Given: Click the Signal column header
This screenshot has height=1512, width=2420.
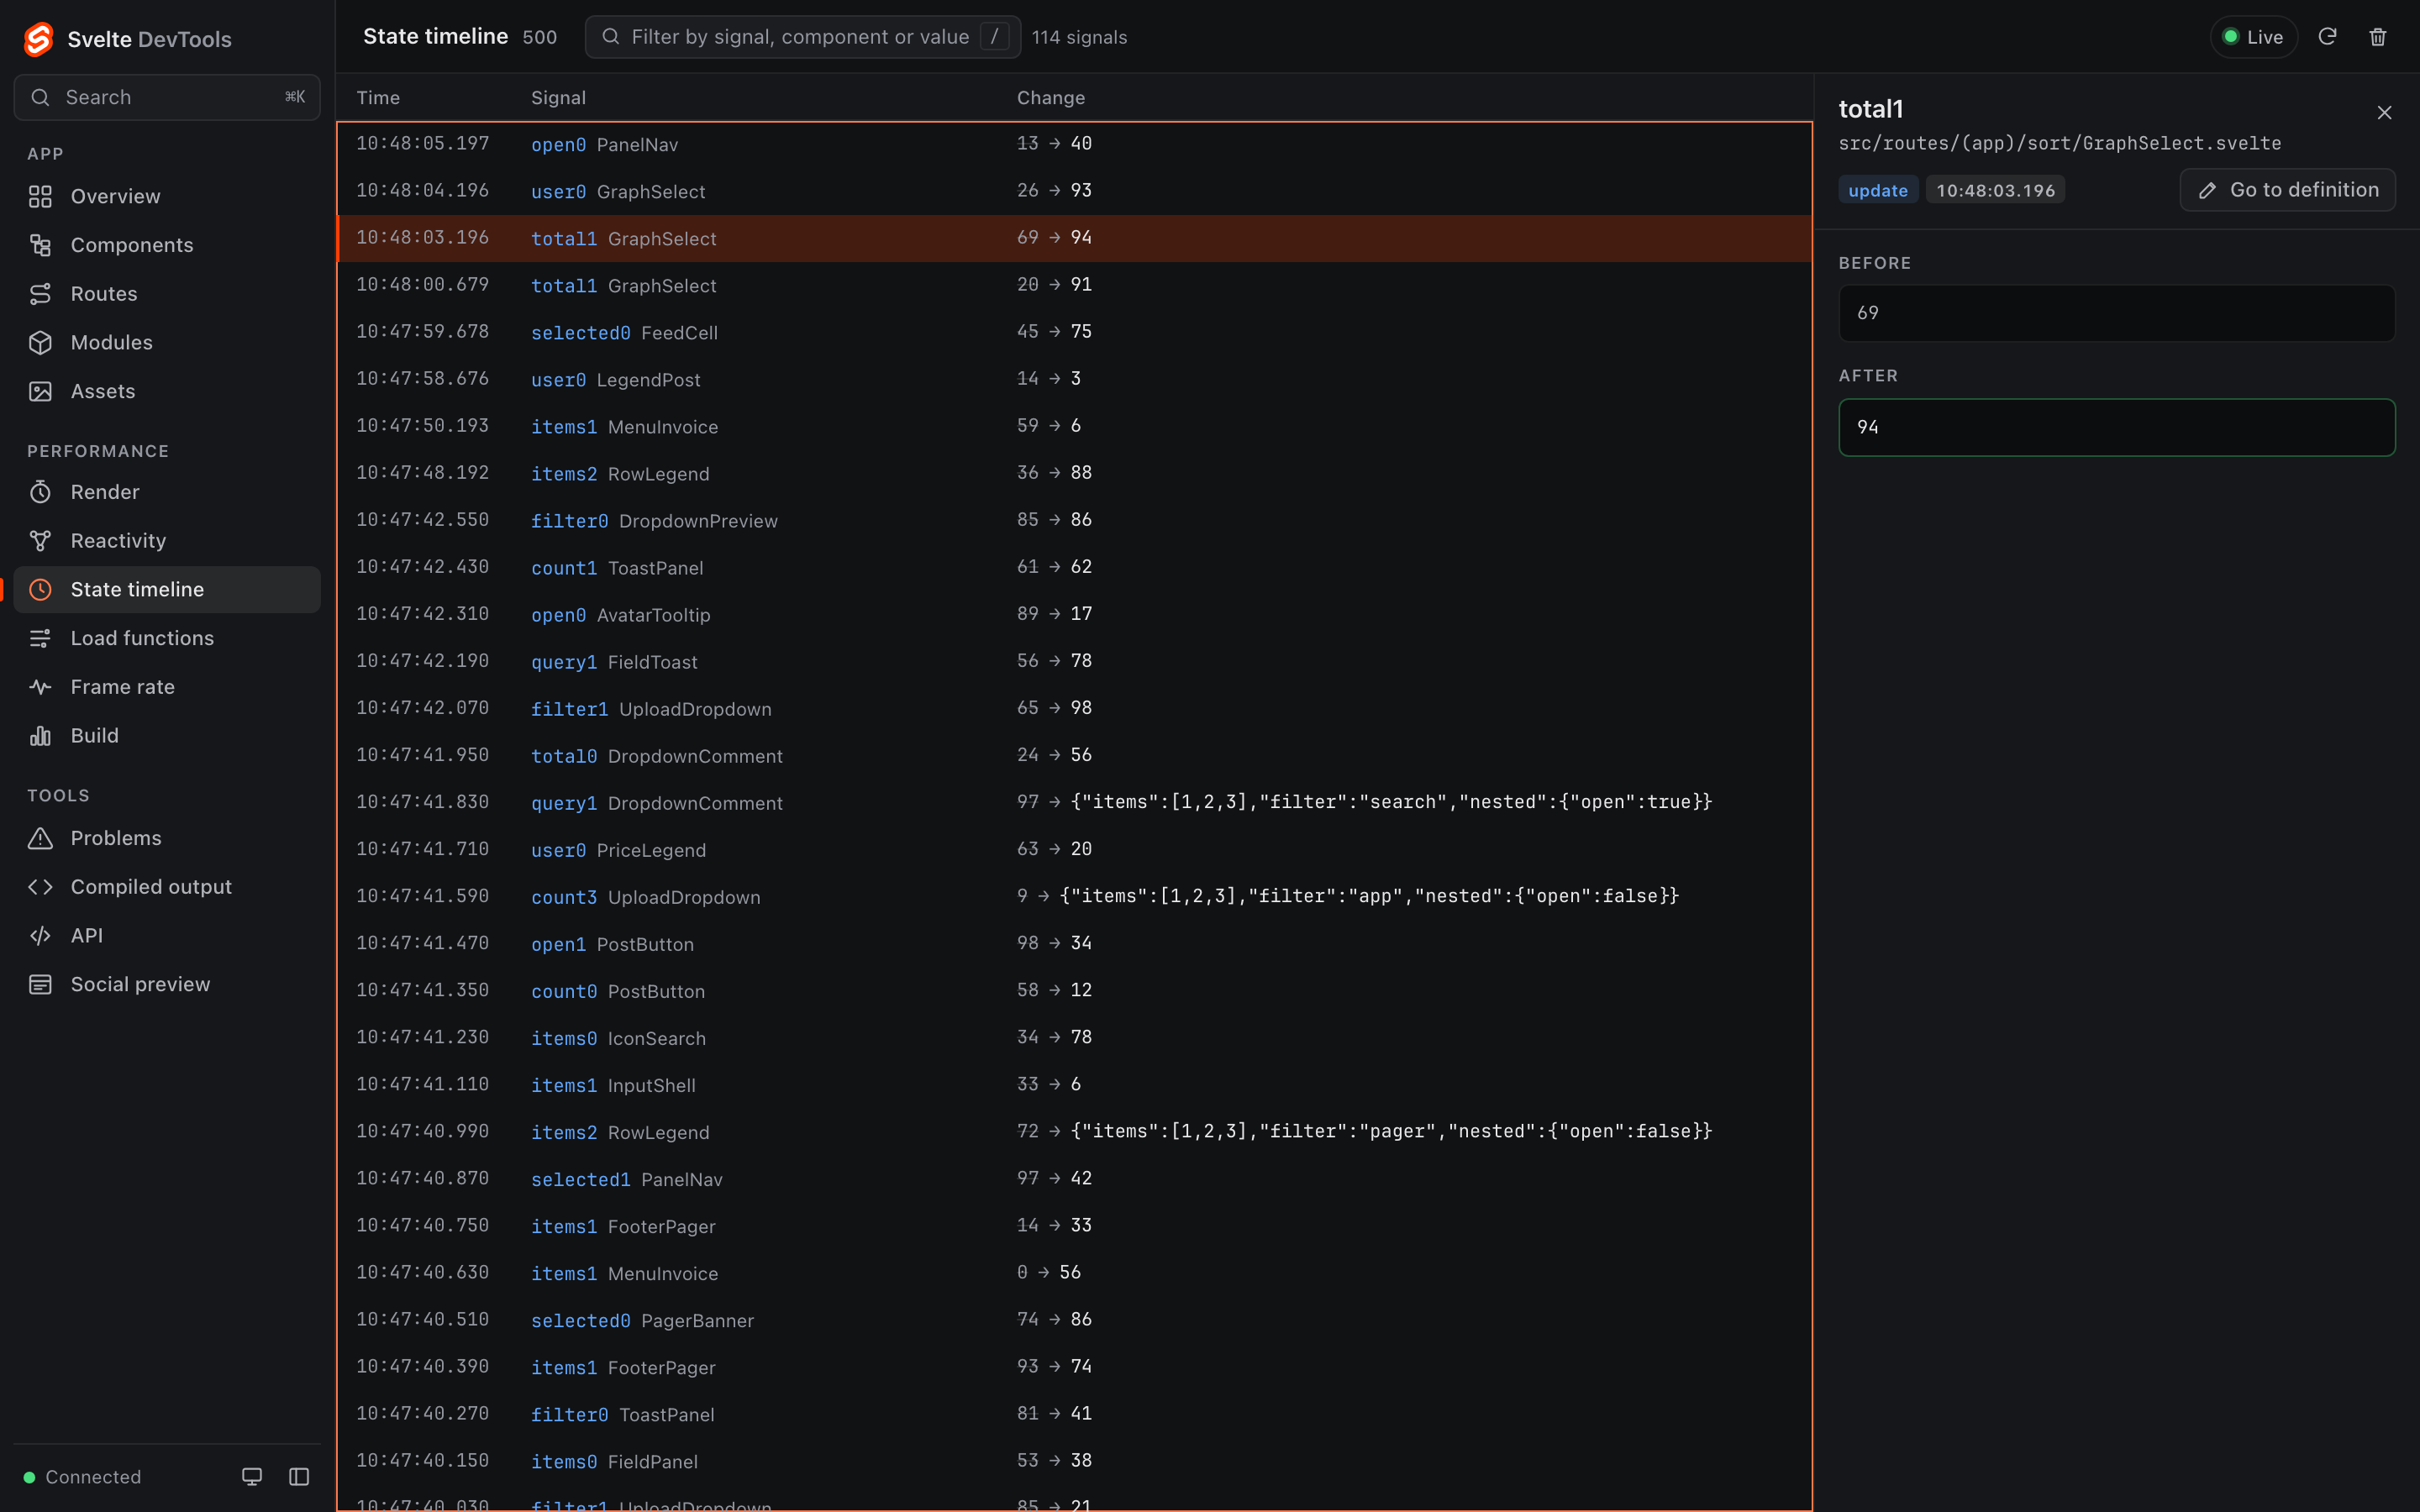Looking at the screenshot, I should point(558,98).
